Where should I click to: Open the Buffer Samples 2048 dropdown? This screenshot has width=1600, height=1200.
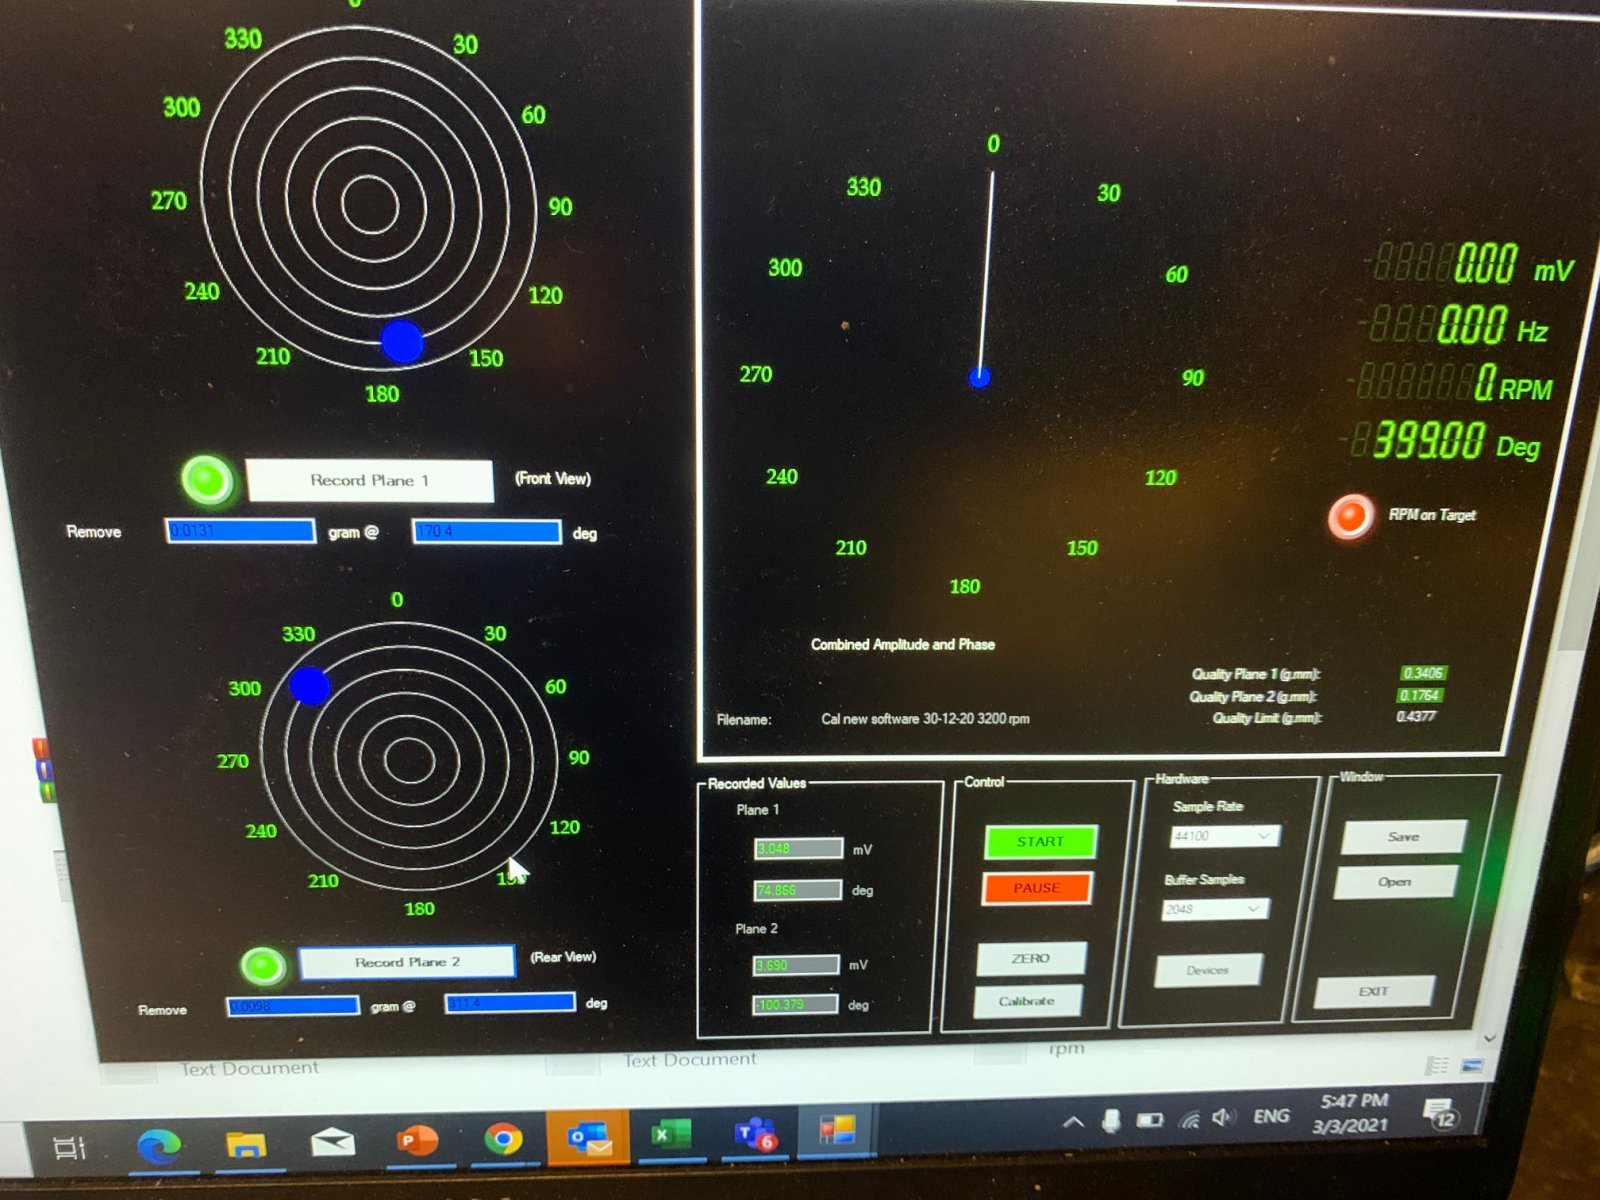point(1215,909)
